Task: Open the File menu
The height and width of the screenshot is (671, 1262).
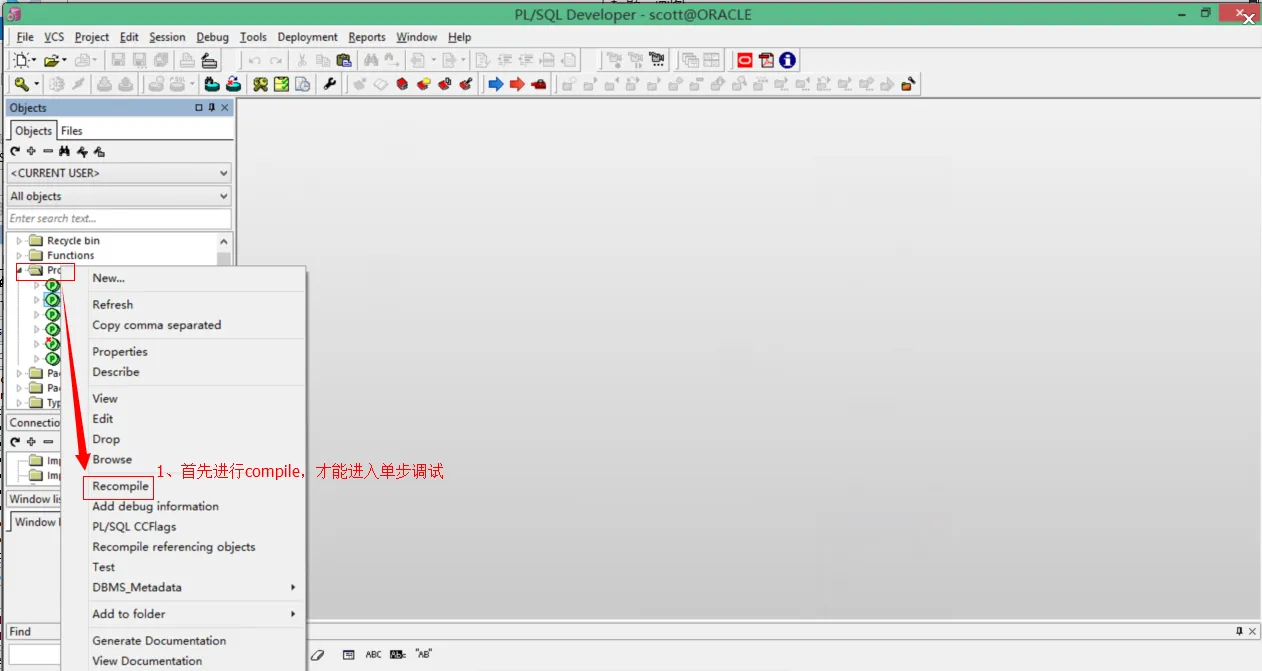Action: pos(25,37)
